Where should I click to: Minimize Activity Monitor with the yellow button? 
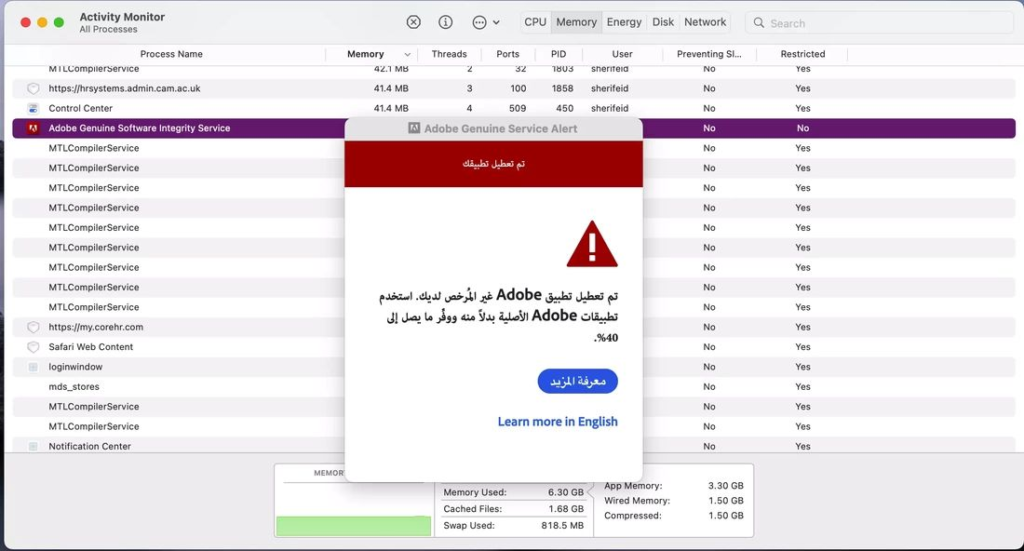pyautogui.click(x=42, y=22)
